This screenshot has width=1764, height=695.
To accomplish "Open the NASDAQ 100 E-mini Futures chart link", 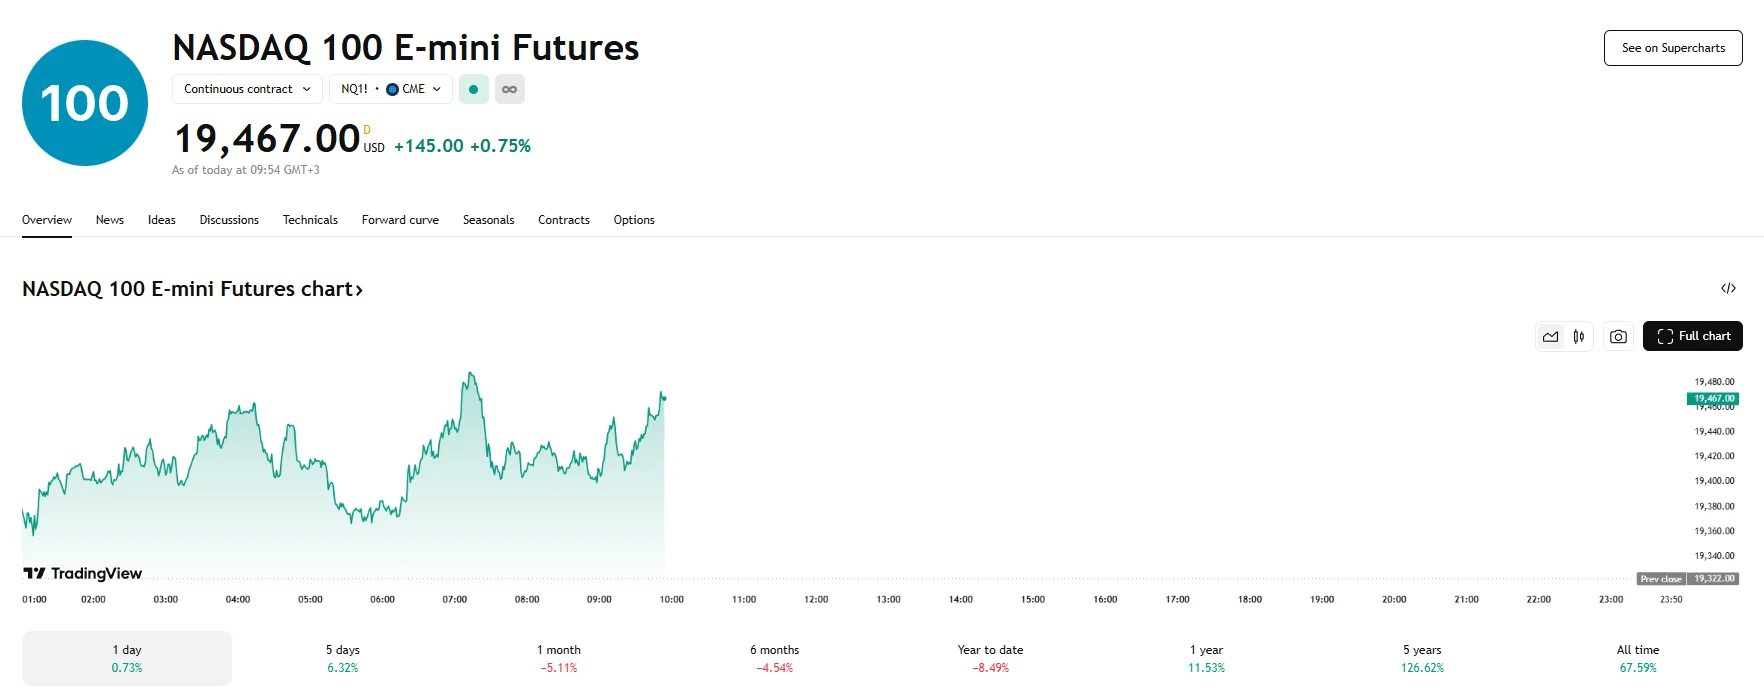I will point(192,289).
